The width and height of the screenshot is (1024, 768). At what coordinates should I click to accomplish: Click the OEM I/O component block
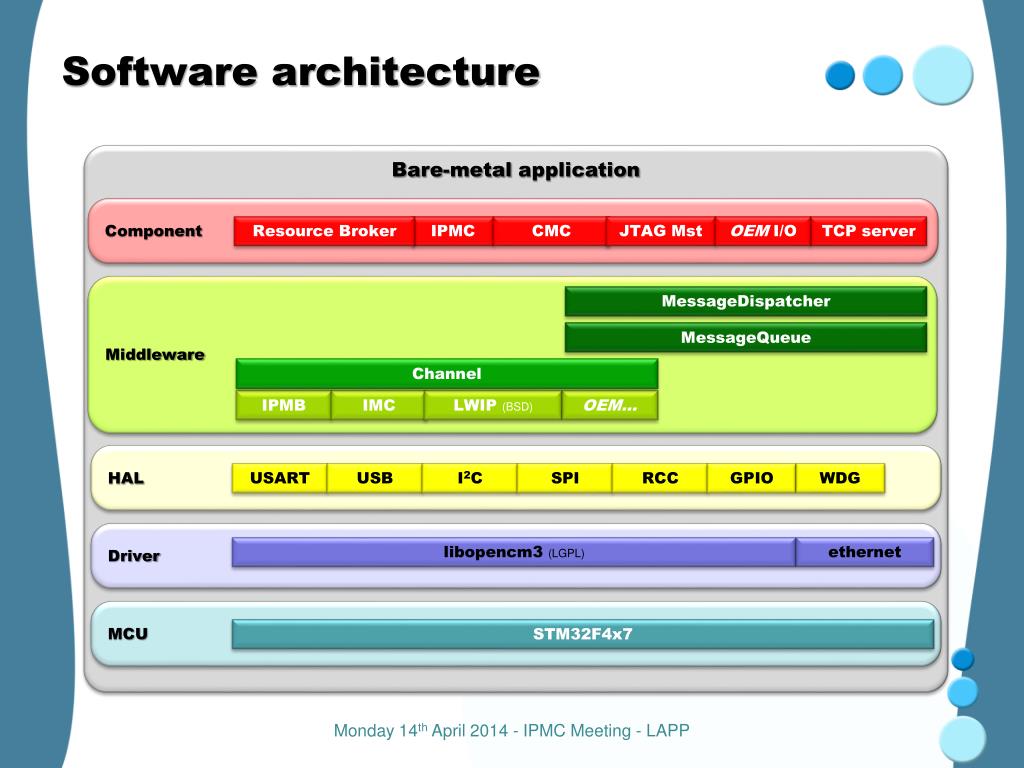coord(763,231)
